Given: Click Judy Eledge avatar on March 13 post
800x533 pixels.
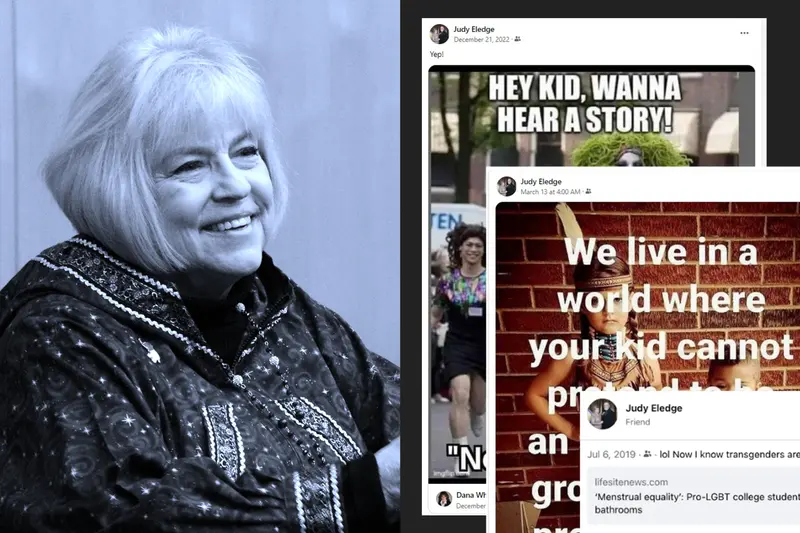Looking at the screenshot, I should 506,186.
